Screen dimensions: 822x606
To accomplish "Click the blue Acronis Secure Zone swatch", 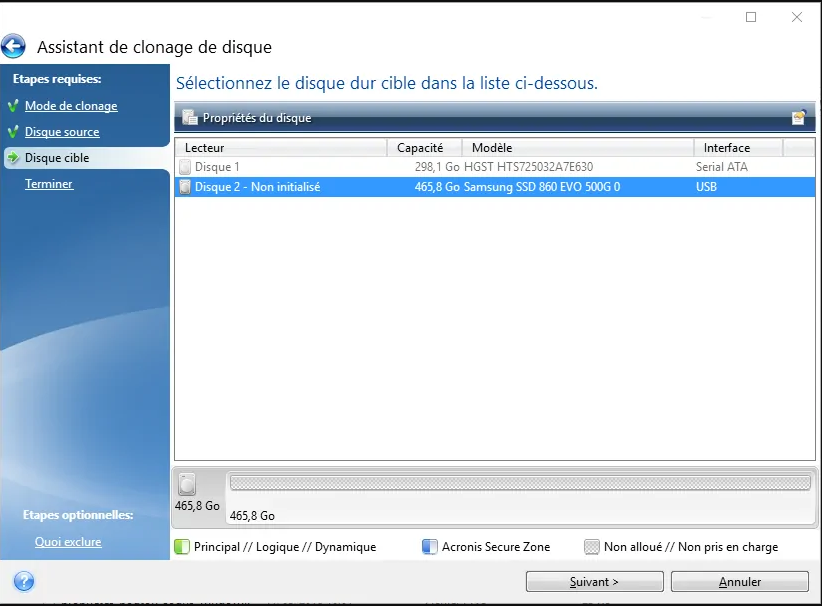I will pyautogui.click(x=429, y=547).
